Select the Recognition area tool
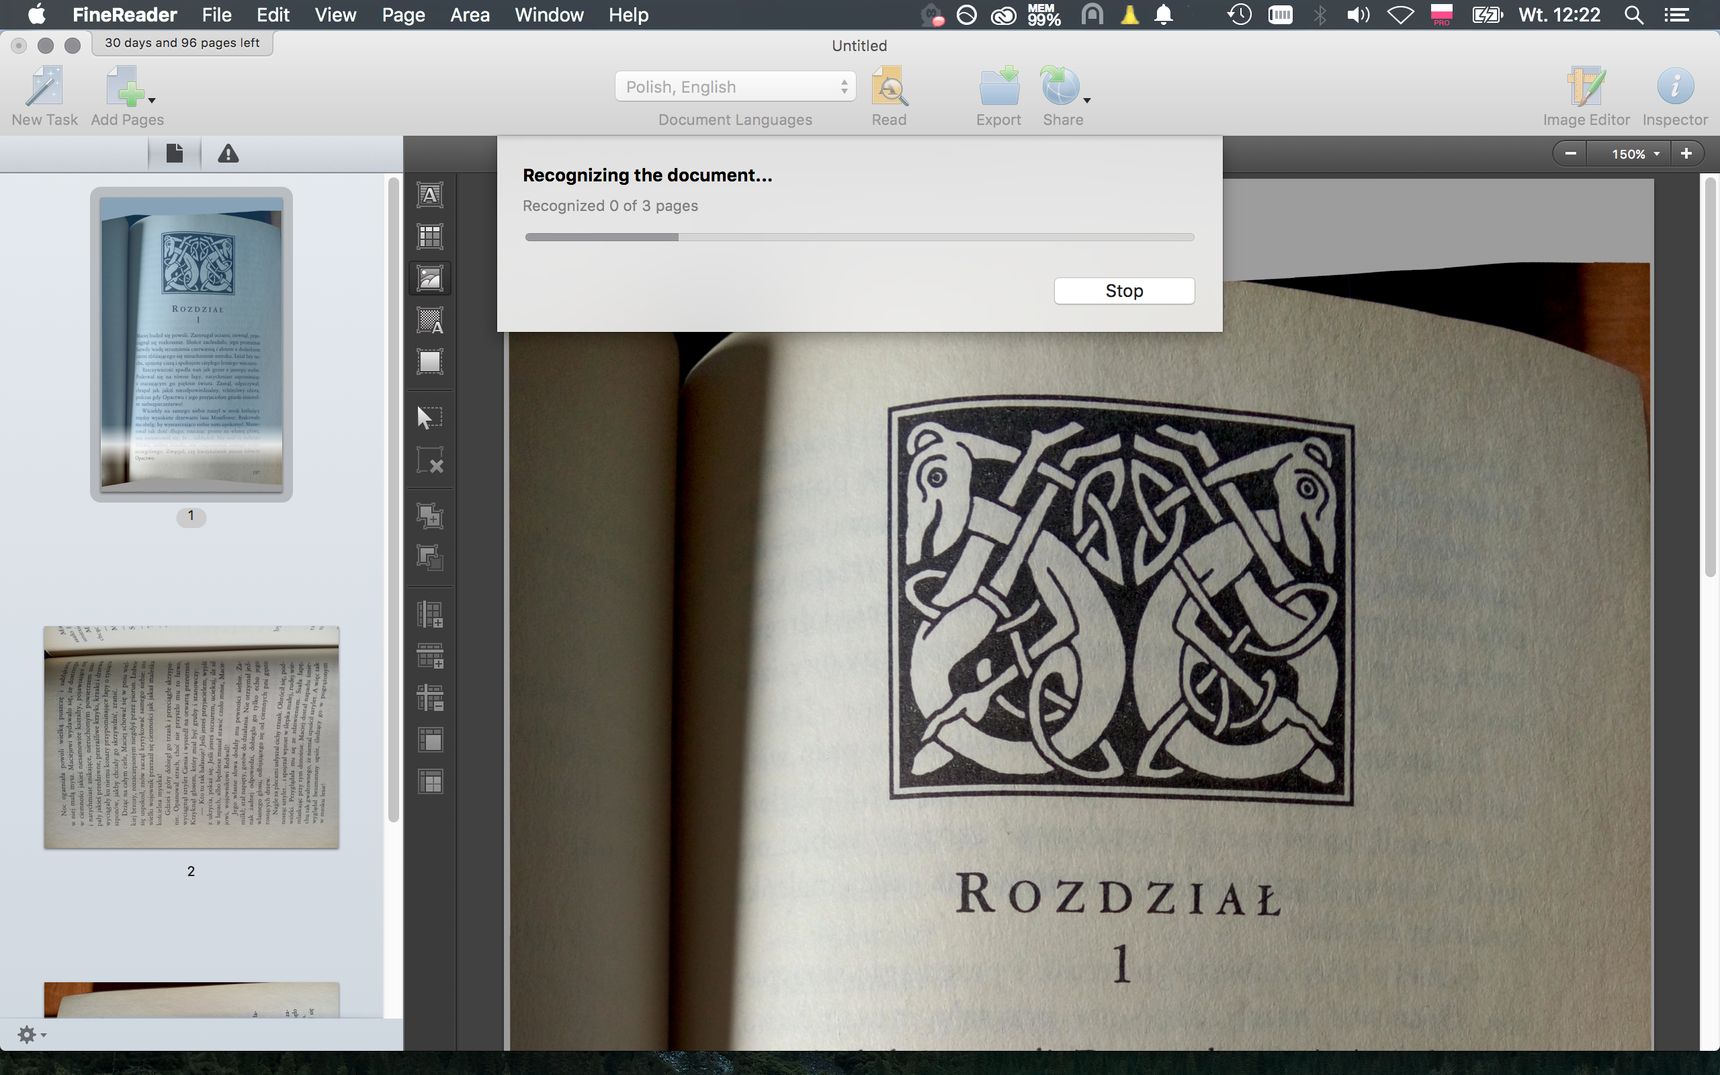This screenshot has width=1720, height=1075. point(430,361)
